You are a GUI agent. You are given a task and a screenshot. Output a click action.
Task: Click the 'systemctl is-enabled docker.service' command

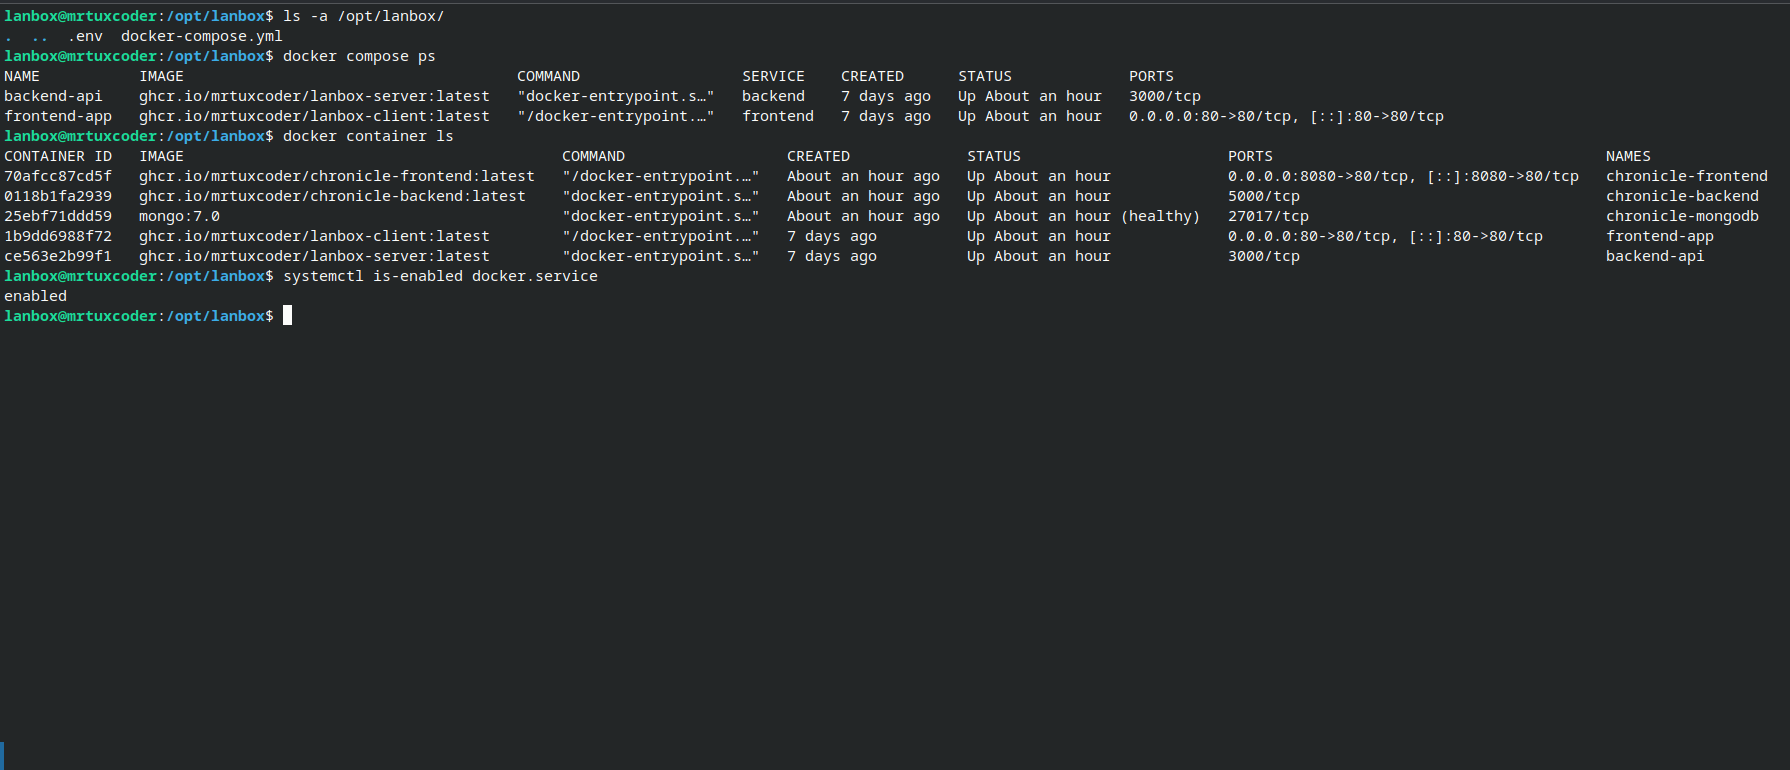[440, 276]
